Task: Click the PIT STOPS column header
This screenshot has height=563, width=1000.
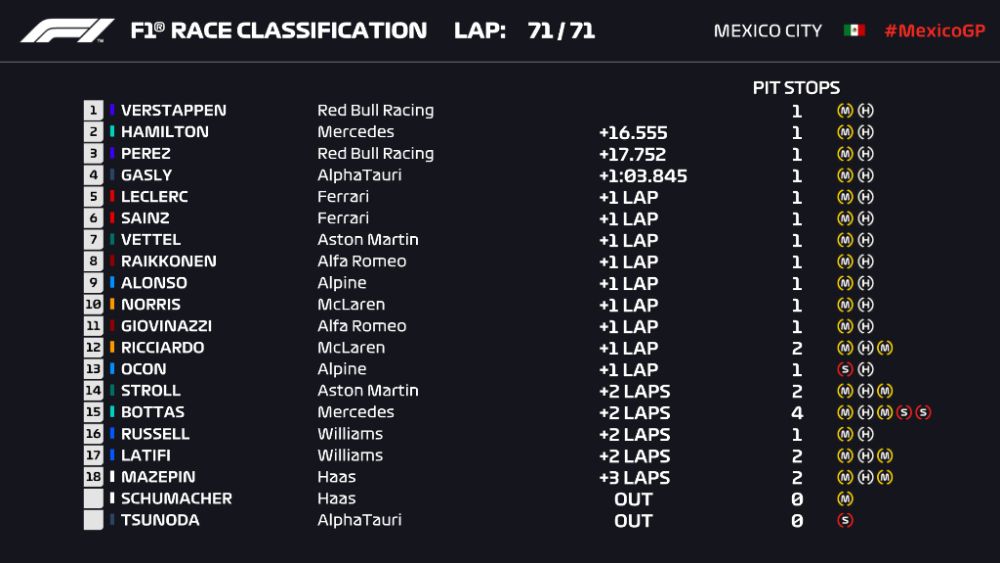Action: (x=796, y=88)
